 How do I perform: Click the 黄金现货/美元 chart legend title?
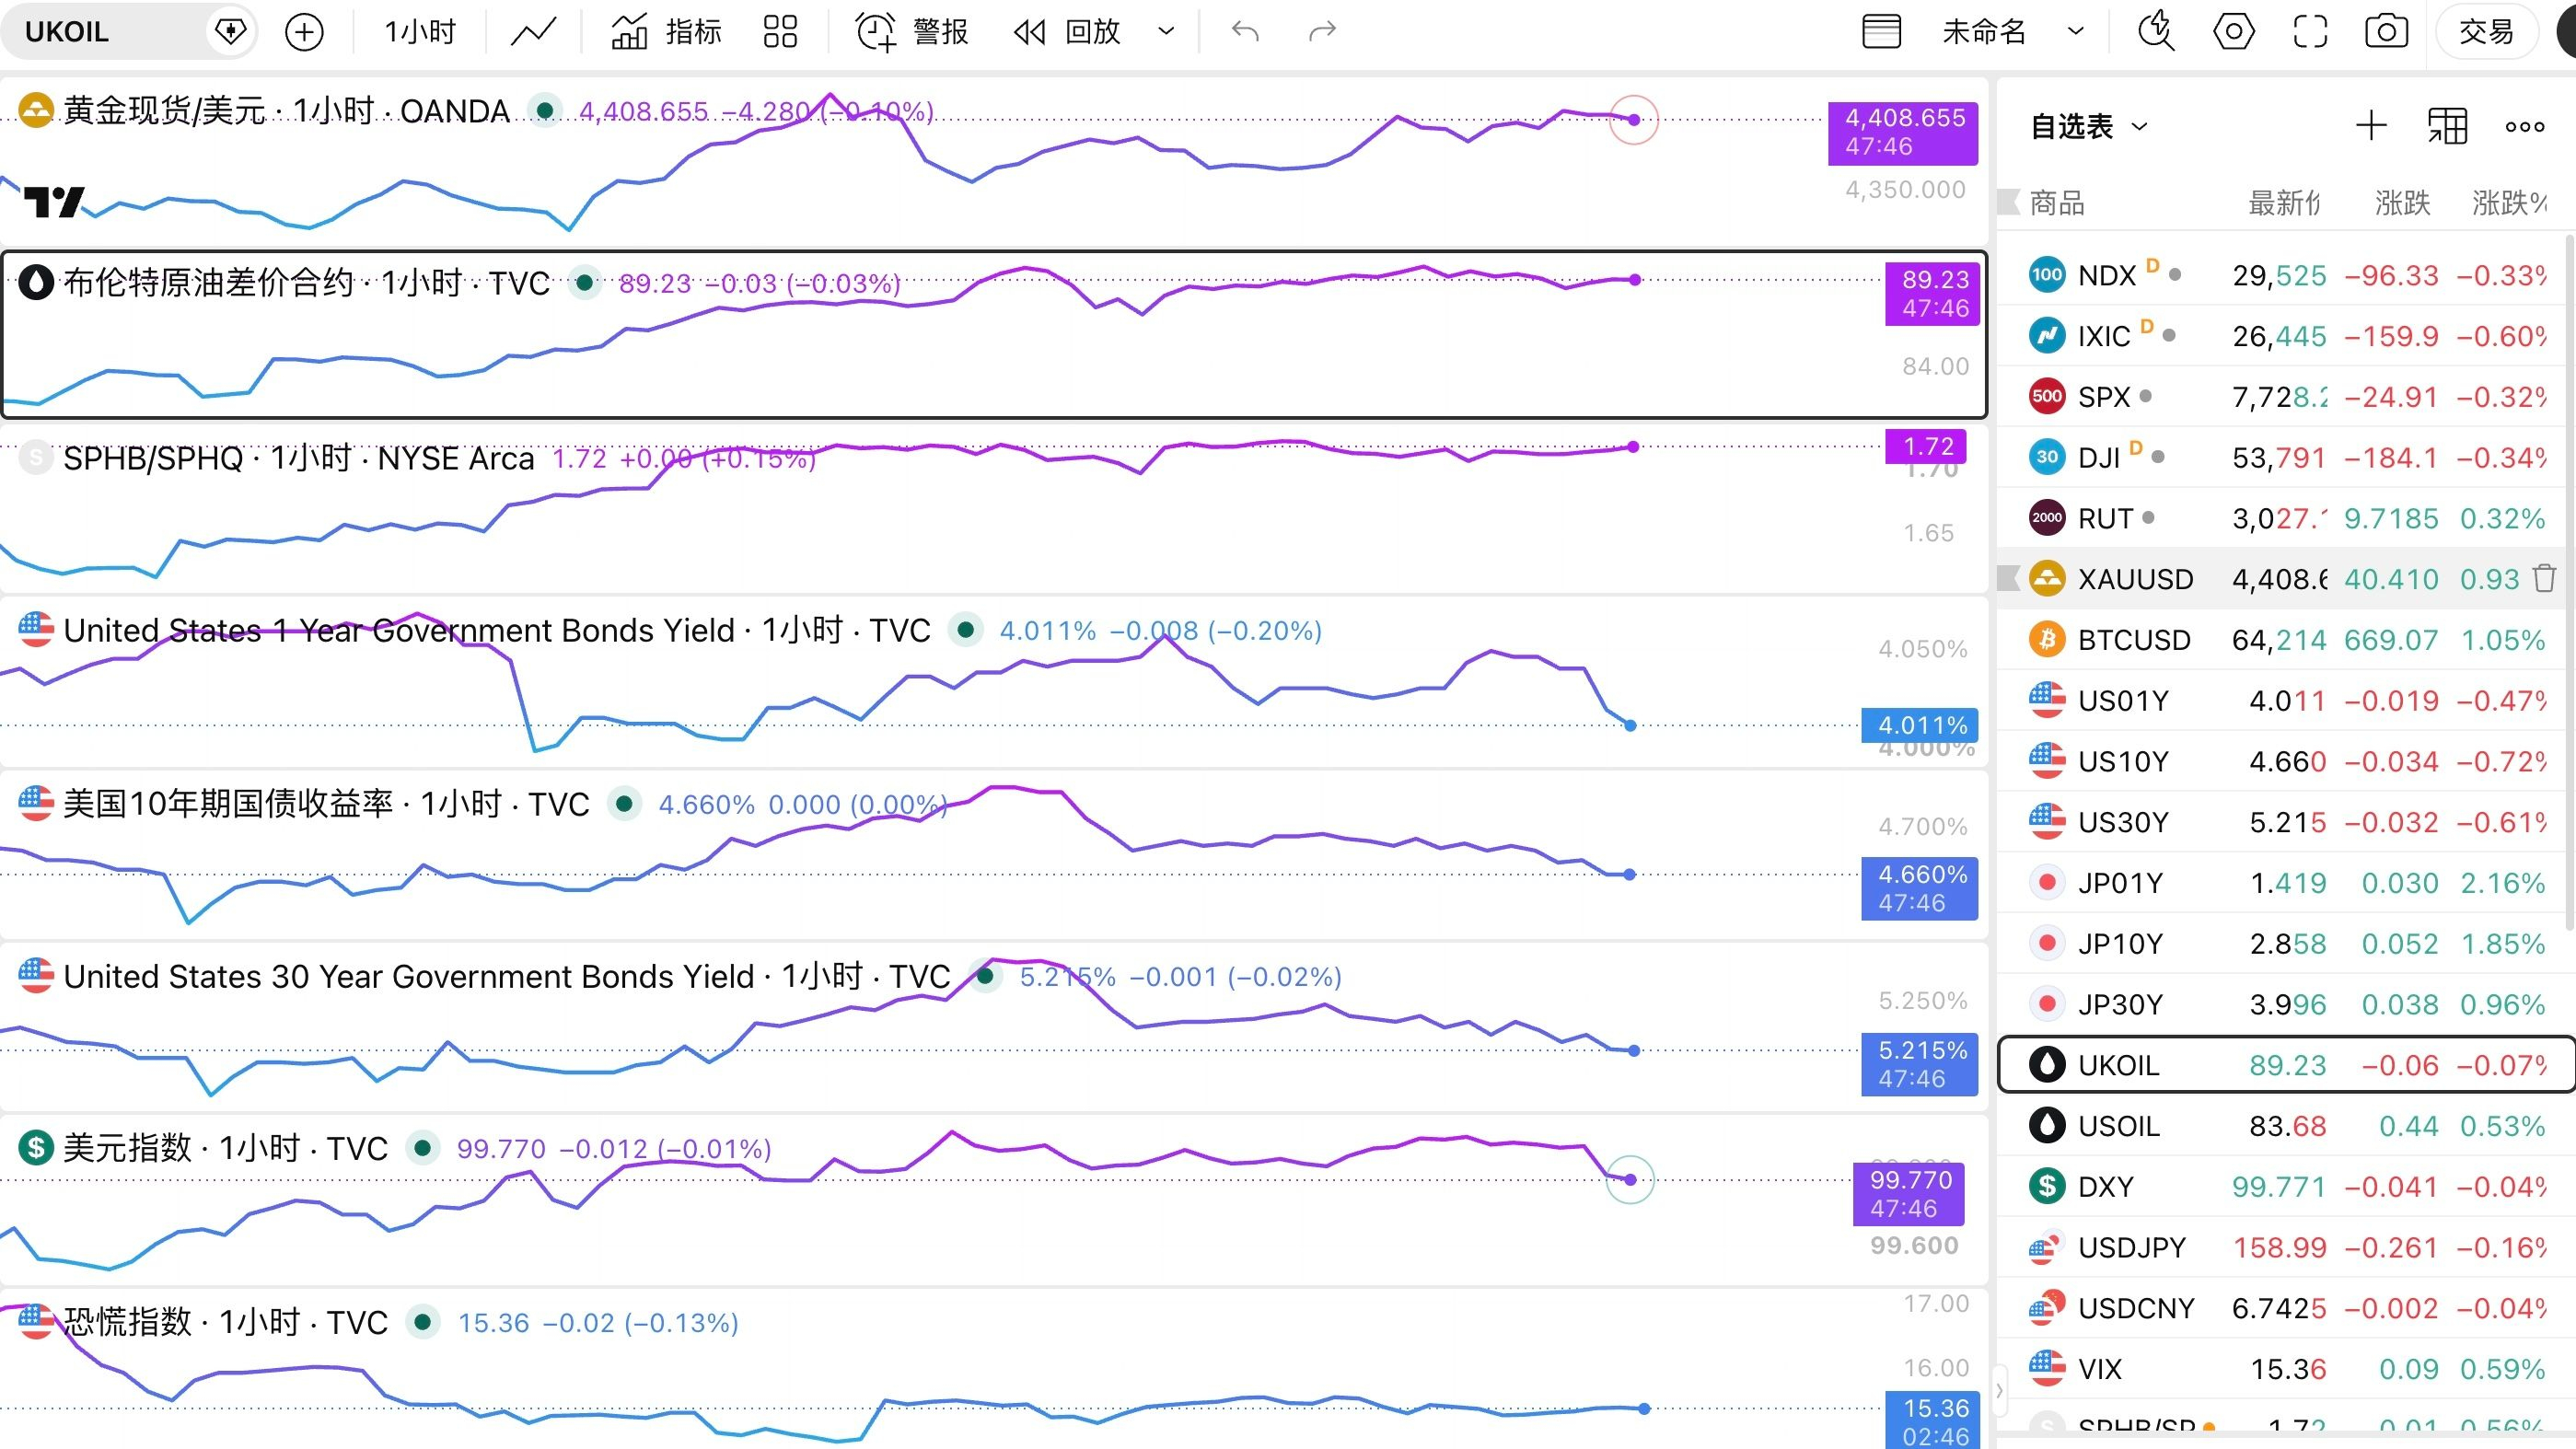(x=287, y=110)
